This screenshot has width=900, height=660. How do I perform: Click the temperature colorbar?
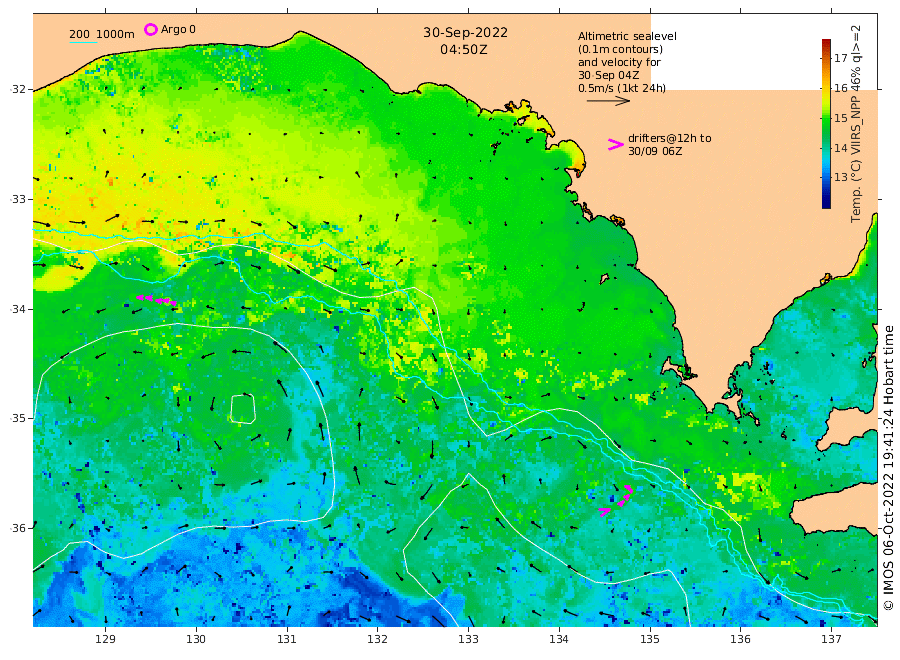click(x=826, y=123)
